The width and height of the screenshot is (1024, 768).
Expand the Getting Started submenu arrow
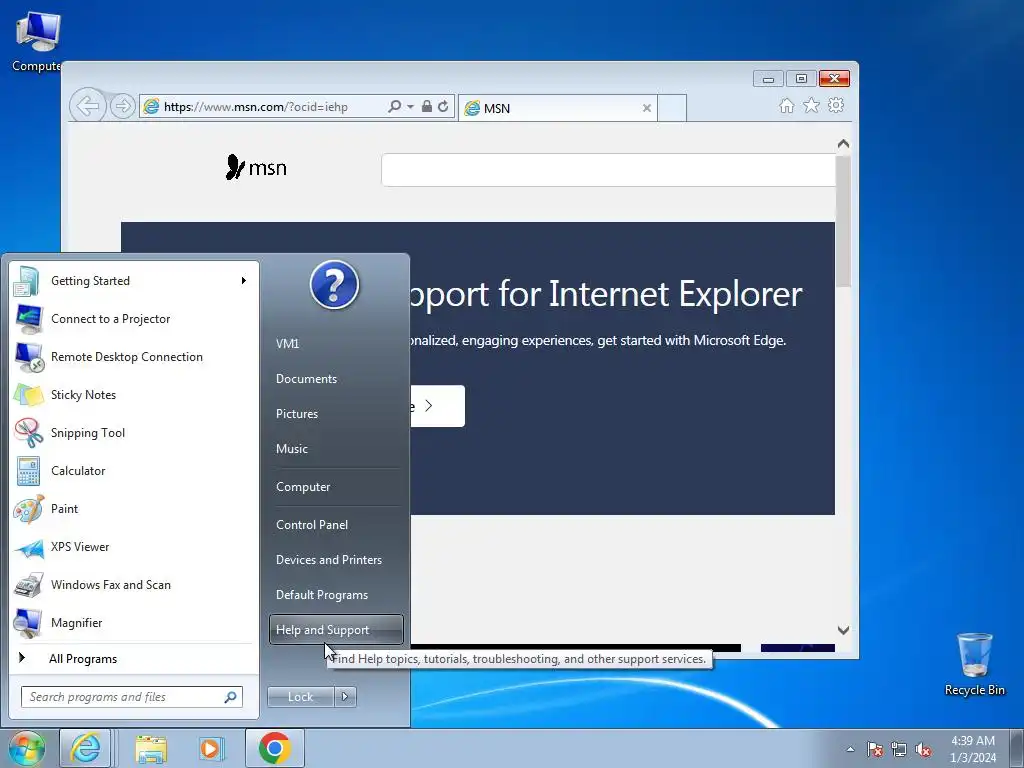[x=244, y=281]
